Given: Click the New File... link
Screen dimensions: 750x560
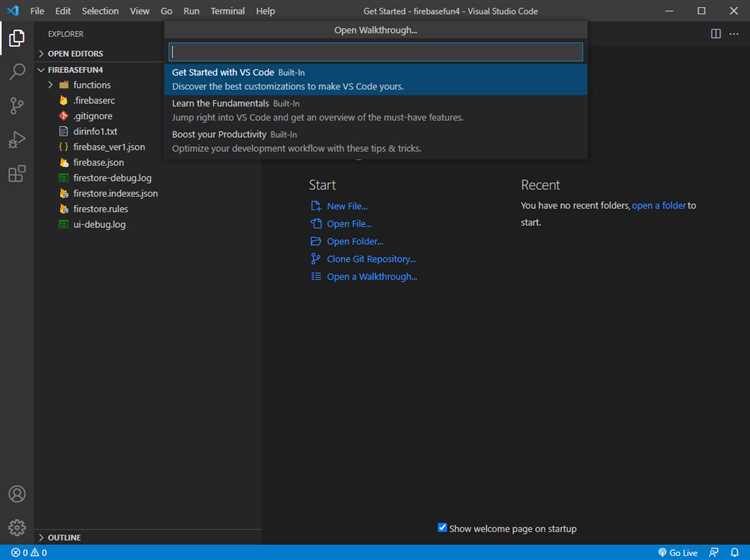Looking at the screenshot, I should tap(347, 206).
